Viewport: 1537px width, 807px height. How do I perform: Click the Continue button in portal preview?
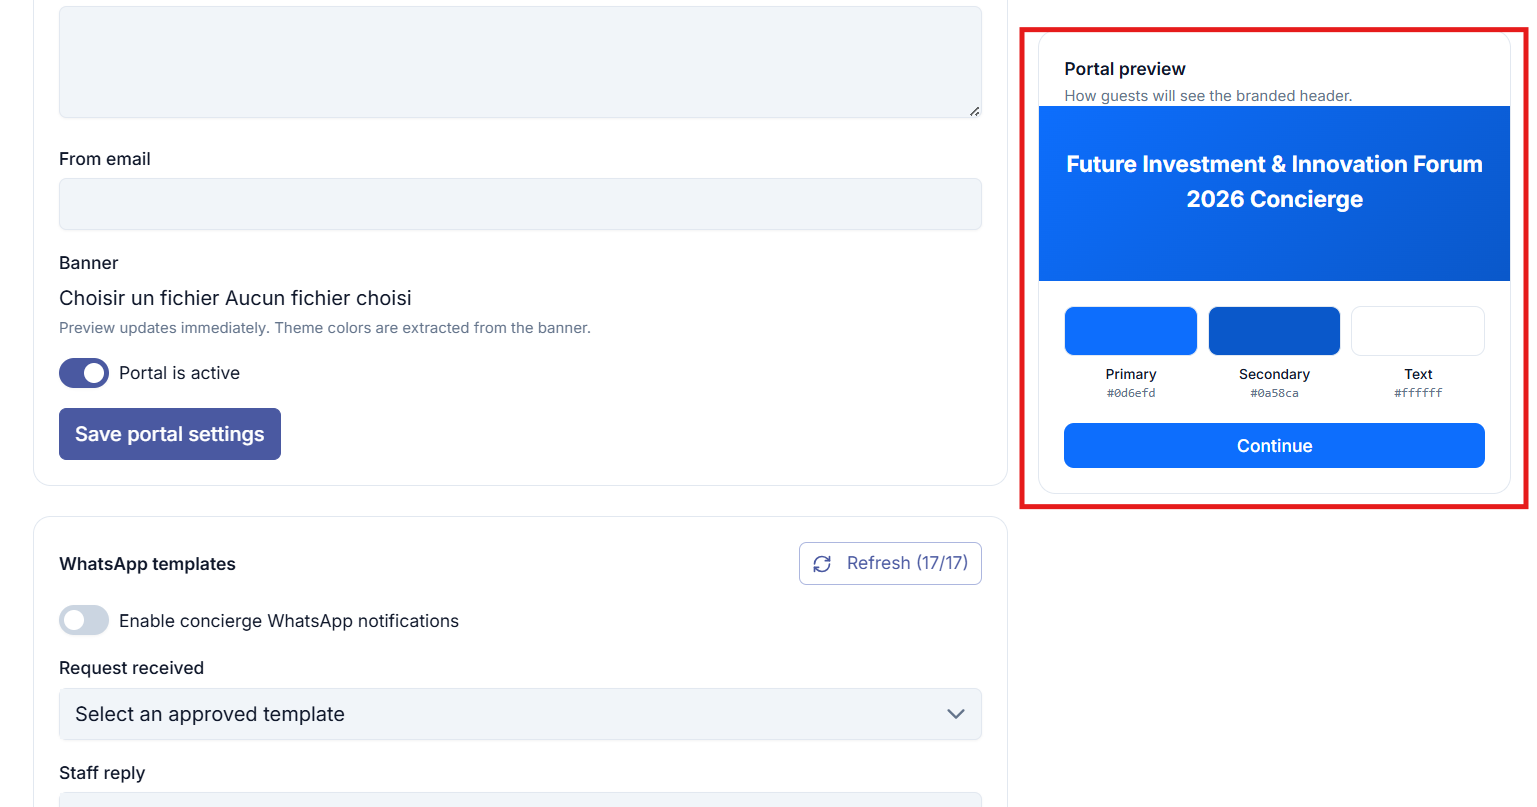tap(1274, 446)
